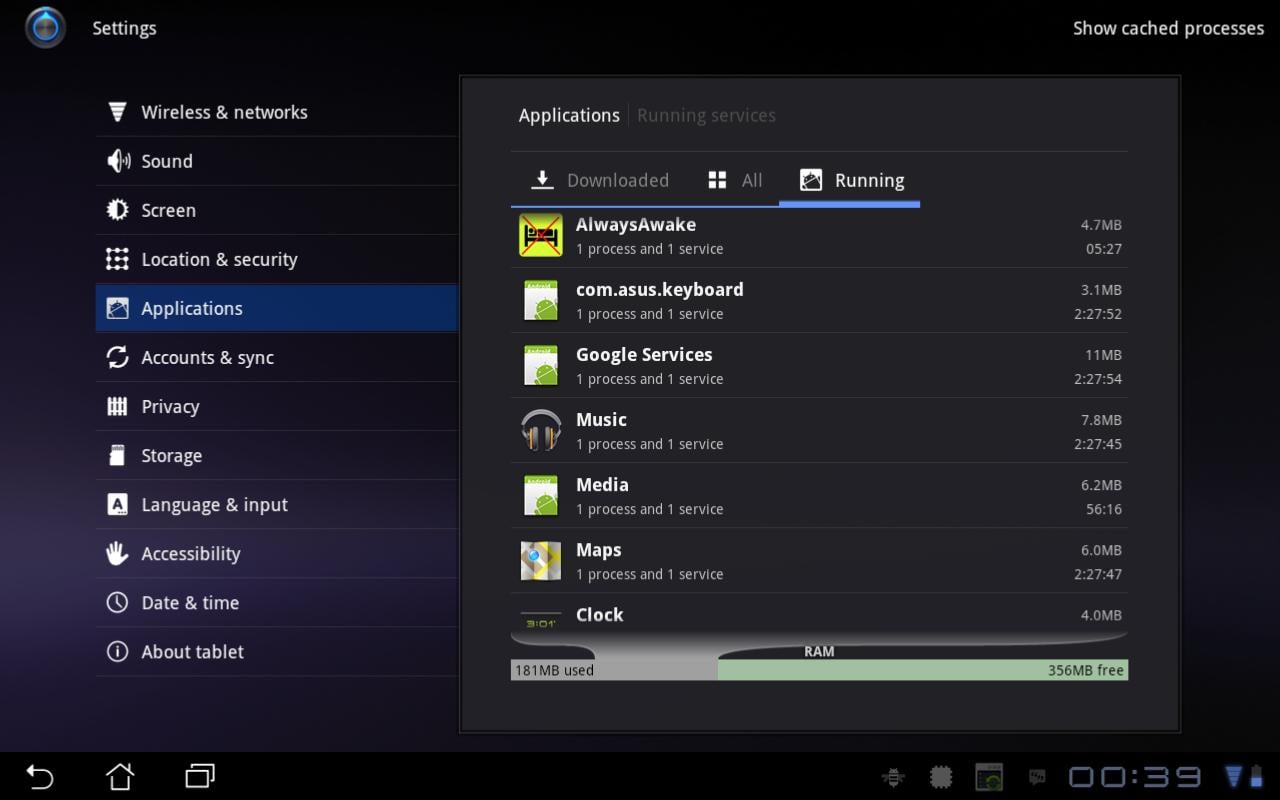
Task: Open Privacy settings
Action: [277, 406]
